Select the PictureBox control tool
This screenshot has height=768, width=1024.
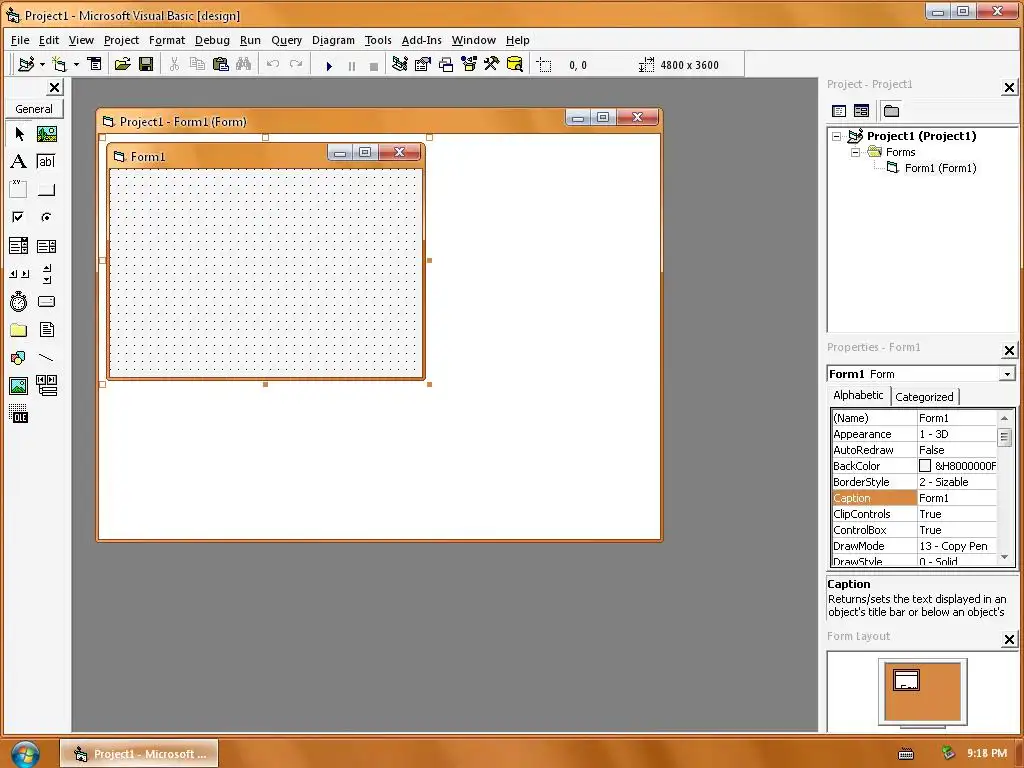click(46, 135)
